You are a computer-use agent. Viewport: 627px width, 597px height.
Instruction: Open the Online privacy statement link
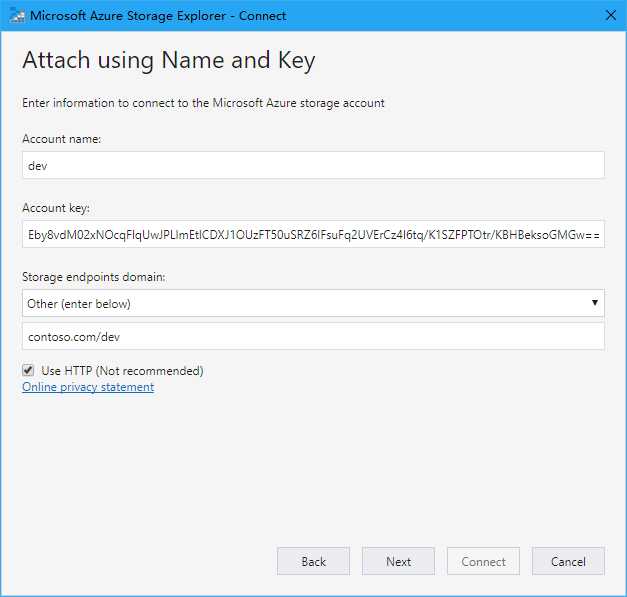[88, 387]
